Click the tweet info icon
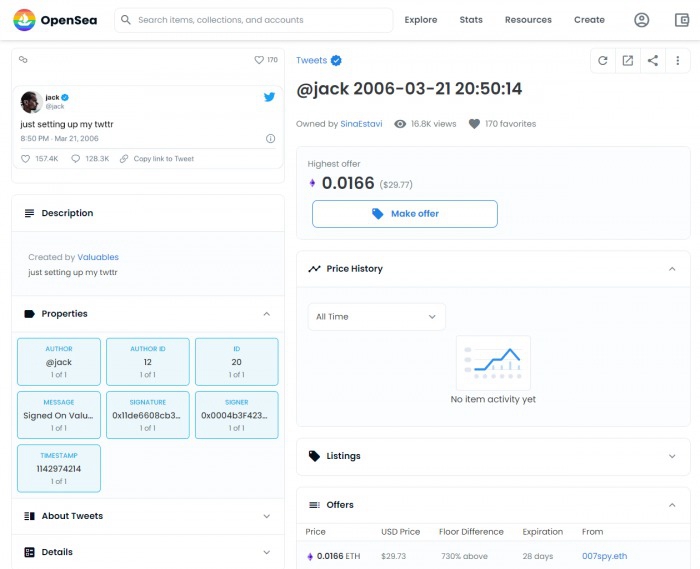 tap(271, 138)
